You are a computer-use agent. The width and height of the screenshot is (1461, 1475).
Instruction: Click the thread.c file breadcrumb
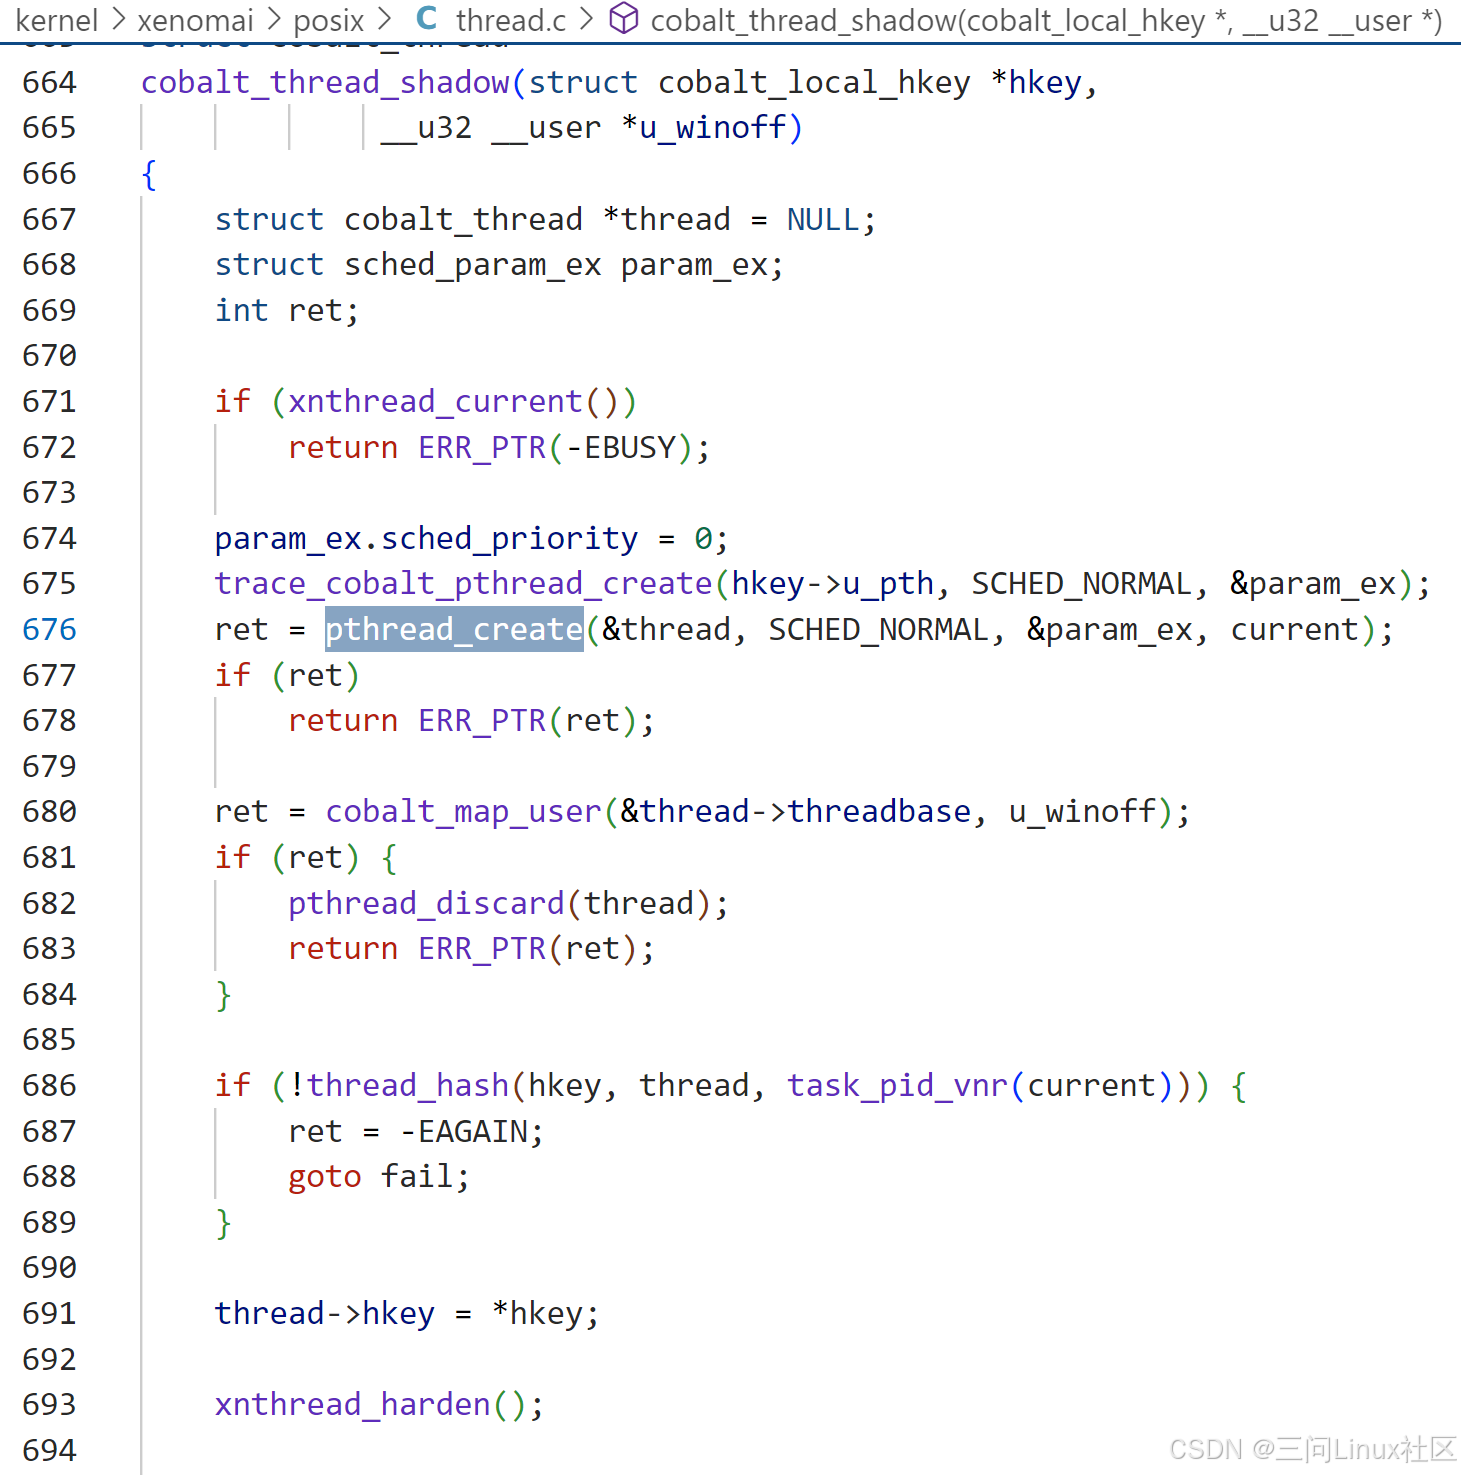click(x=511, y=20)
